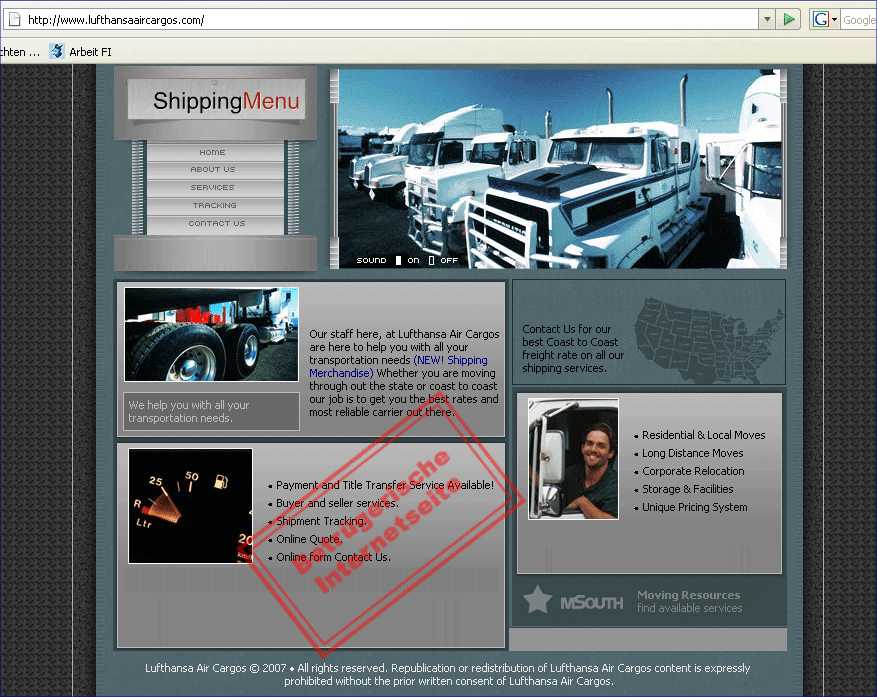Click Residential & Local Moves item
Viewport: 877px width, 697px height.
[x=703, y=435]
